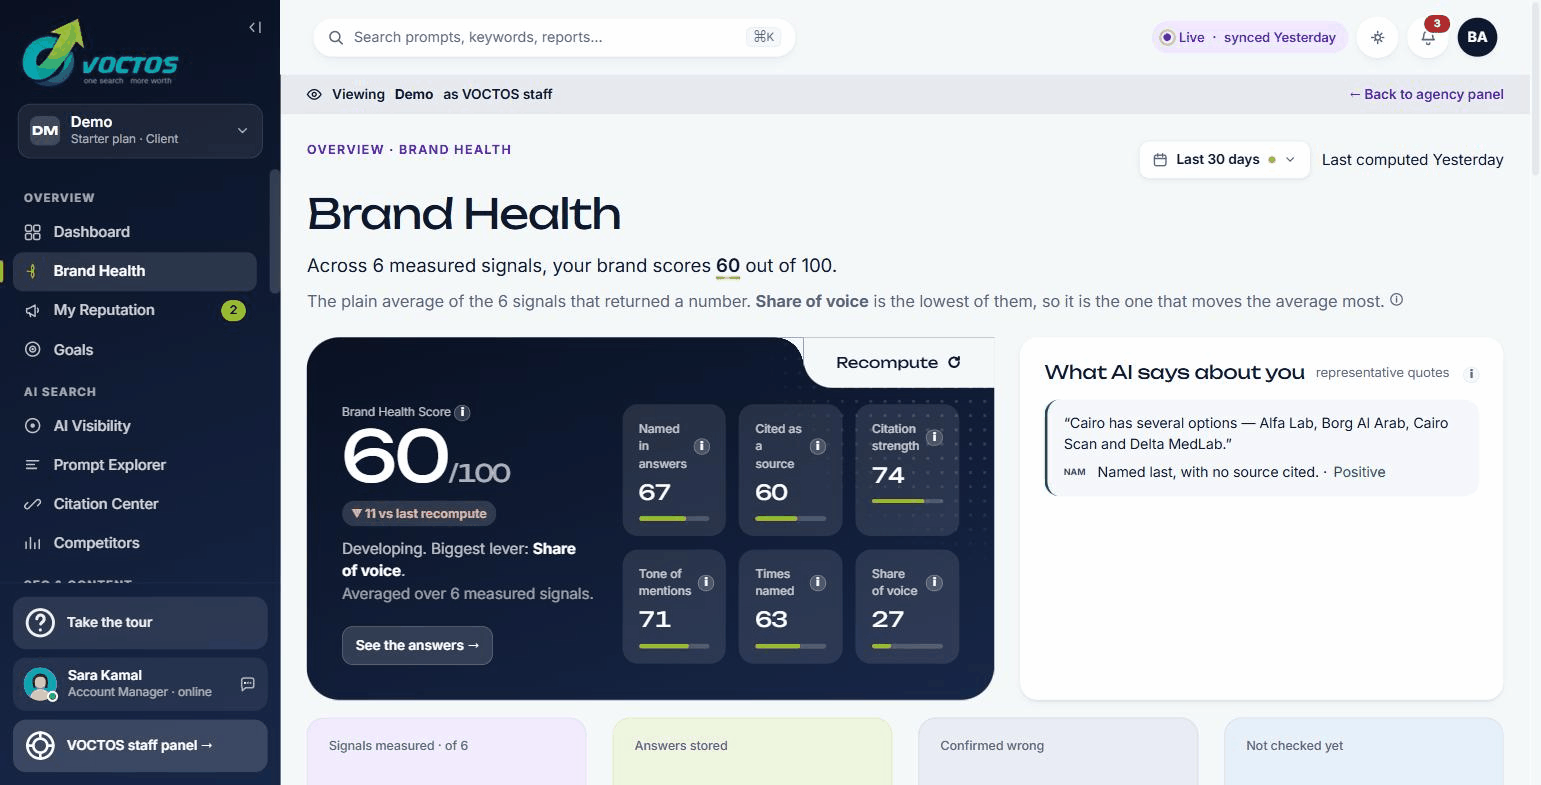Viewport: 1541px width, 785px height.
Task: Click the Competitors bar chart icon
Action: coord(32,543)
